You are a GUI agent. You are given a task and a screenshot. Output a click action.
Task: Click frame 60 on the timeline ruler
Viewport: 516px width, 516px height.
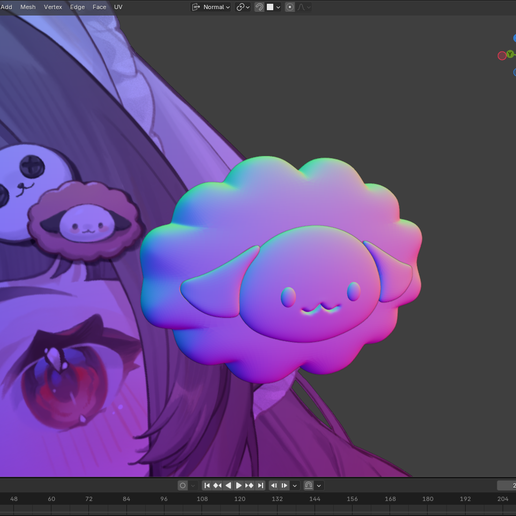coord(51,499)
